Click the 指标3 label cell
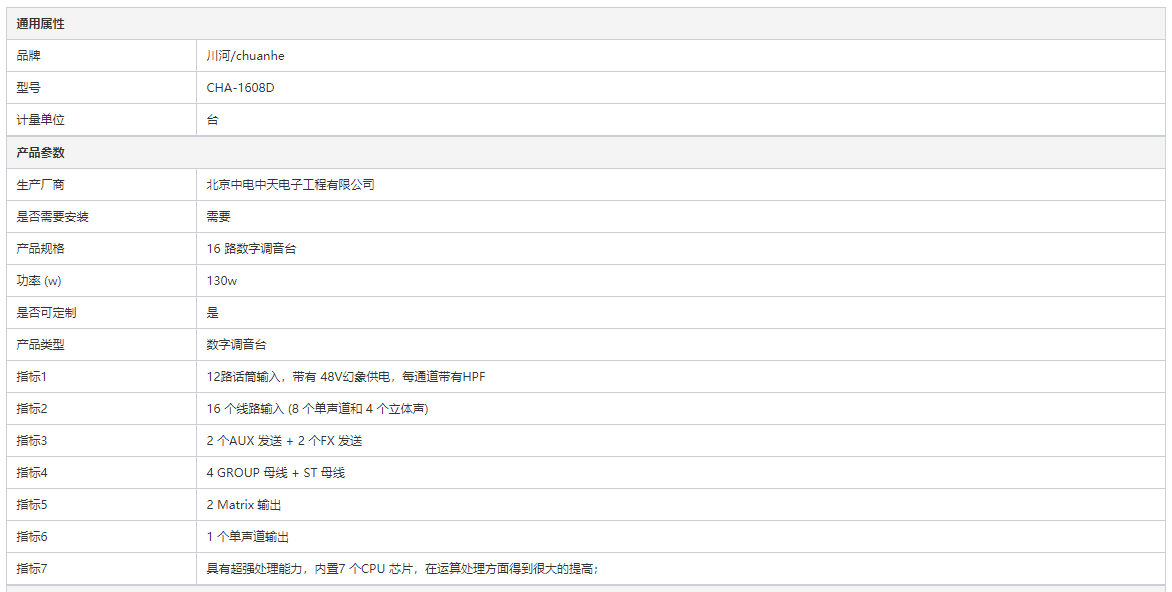The width and height of the screenshot is (1172, 592). pos(102,442)
